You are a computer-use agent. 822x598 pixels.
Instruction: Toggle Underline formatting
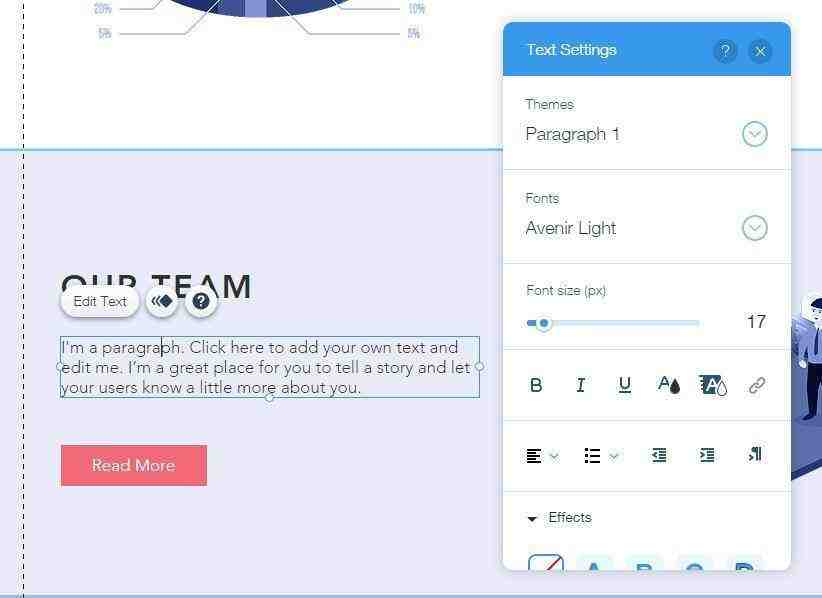[624, 385]
